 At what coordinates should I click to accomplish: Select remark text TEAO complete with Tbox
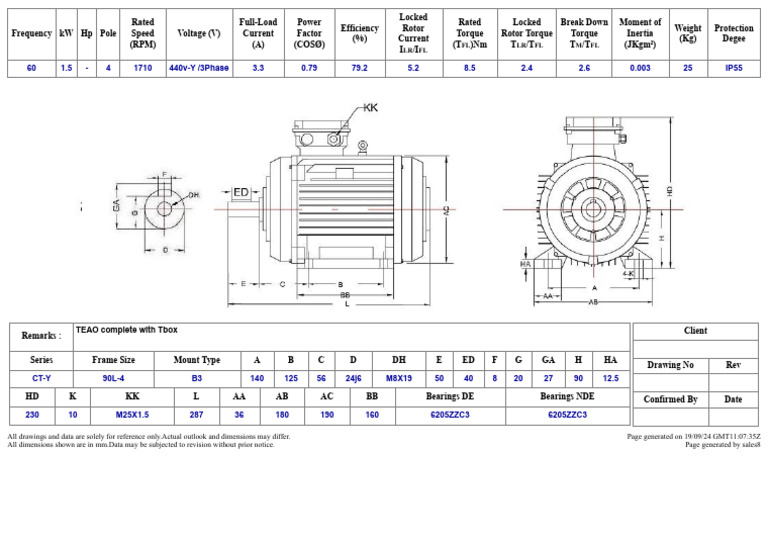click(126, 330)
